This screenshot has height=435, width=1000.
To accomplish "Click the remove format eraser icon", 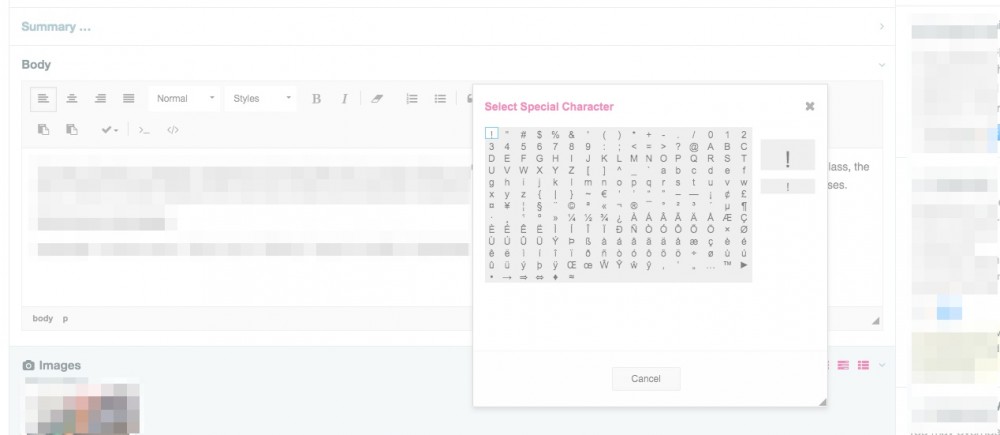I will click(x=381, y=99).
